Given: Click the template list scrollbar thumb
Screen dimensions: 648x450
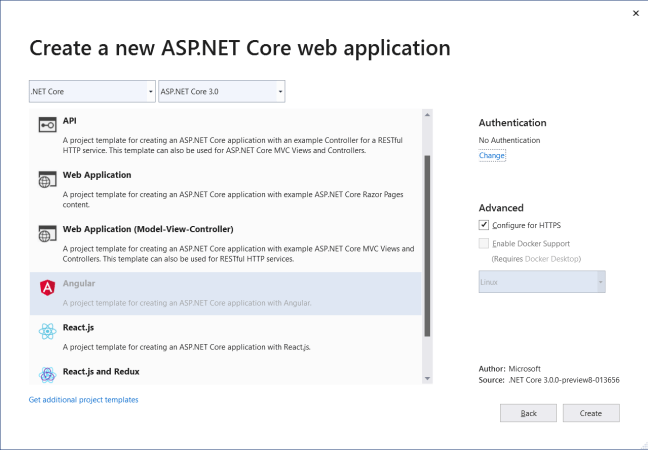Looking at the screenshot, I should [428, 245].
